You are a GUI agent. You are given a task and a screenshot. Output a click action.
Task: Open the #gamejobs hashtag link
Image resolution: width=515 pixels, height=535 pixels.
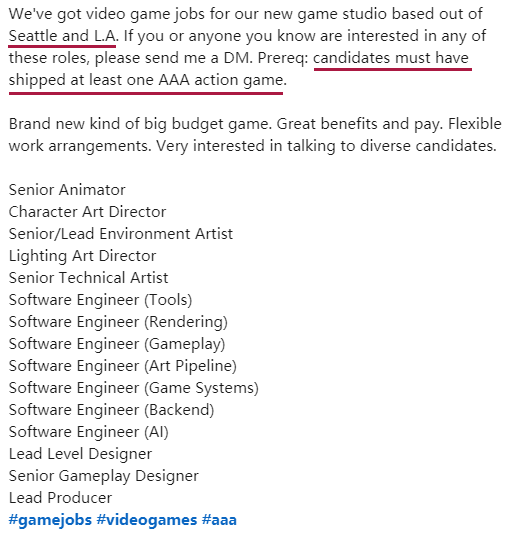(x=50, y=520)
